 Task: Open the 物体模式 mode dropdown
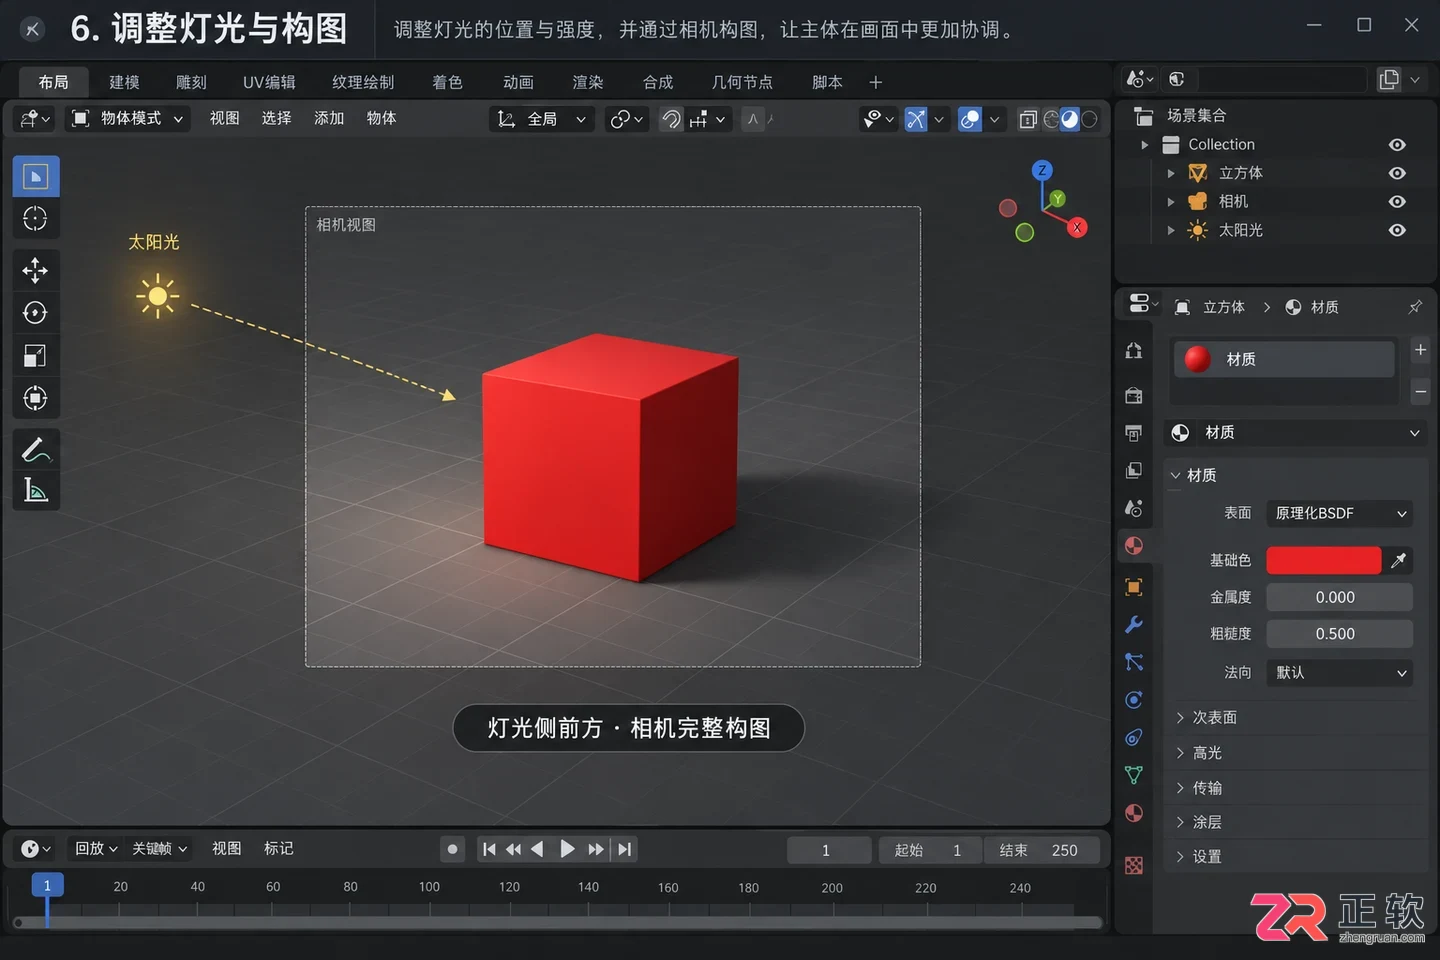click(128, 119)
